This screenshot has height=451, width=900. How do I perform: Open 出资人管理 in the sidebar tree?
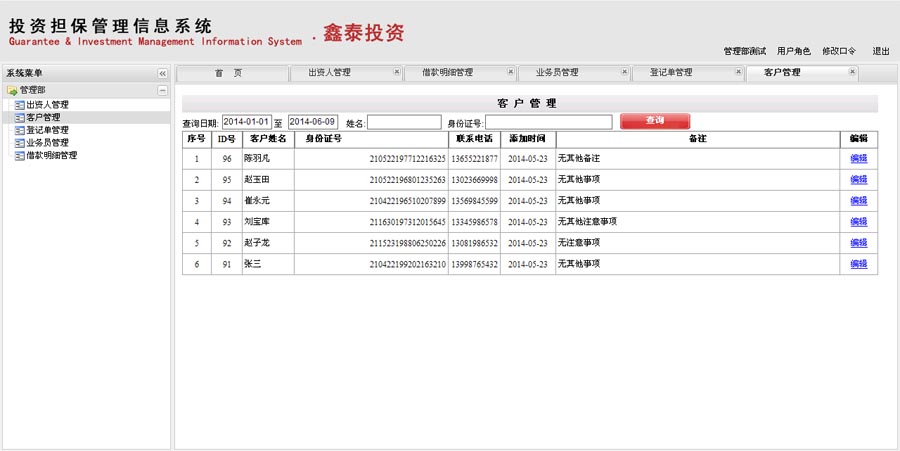(46, 104)
